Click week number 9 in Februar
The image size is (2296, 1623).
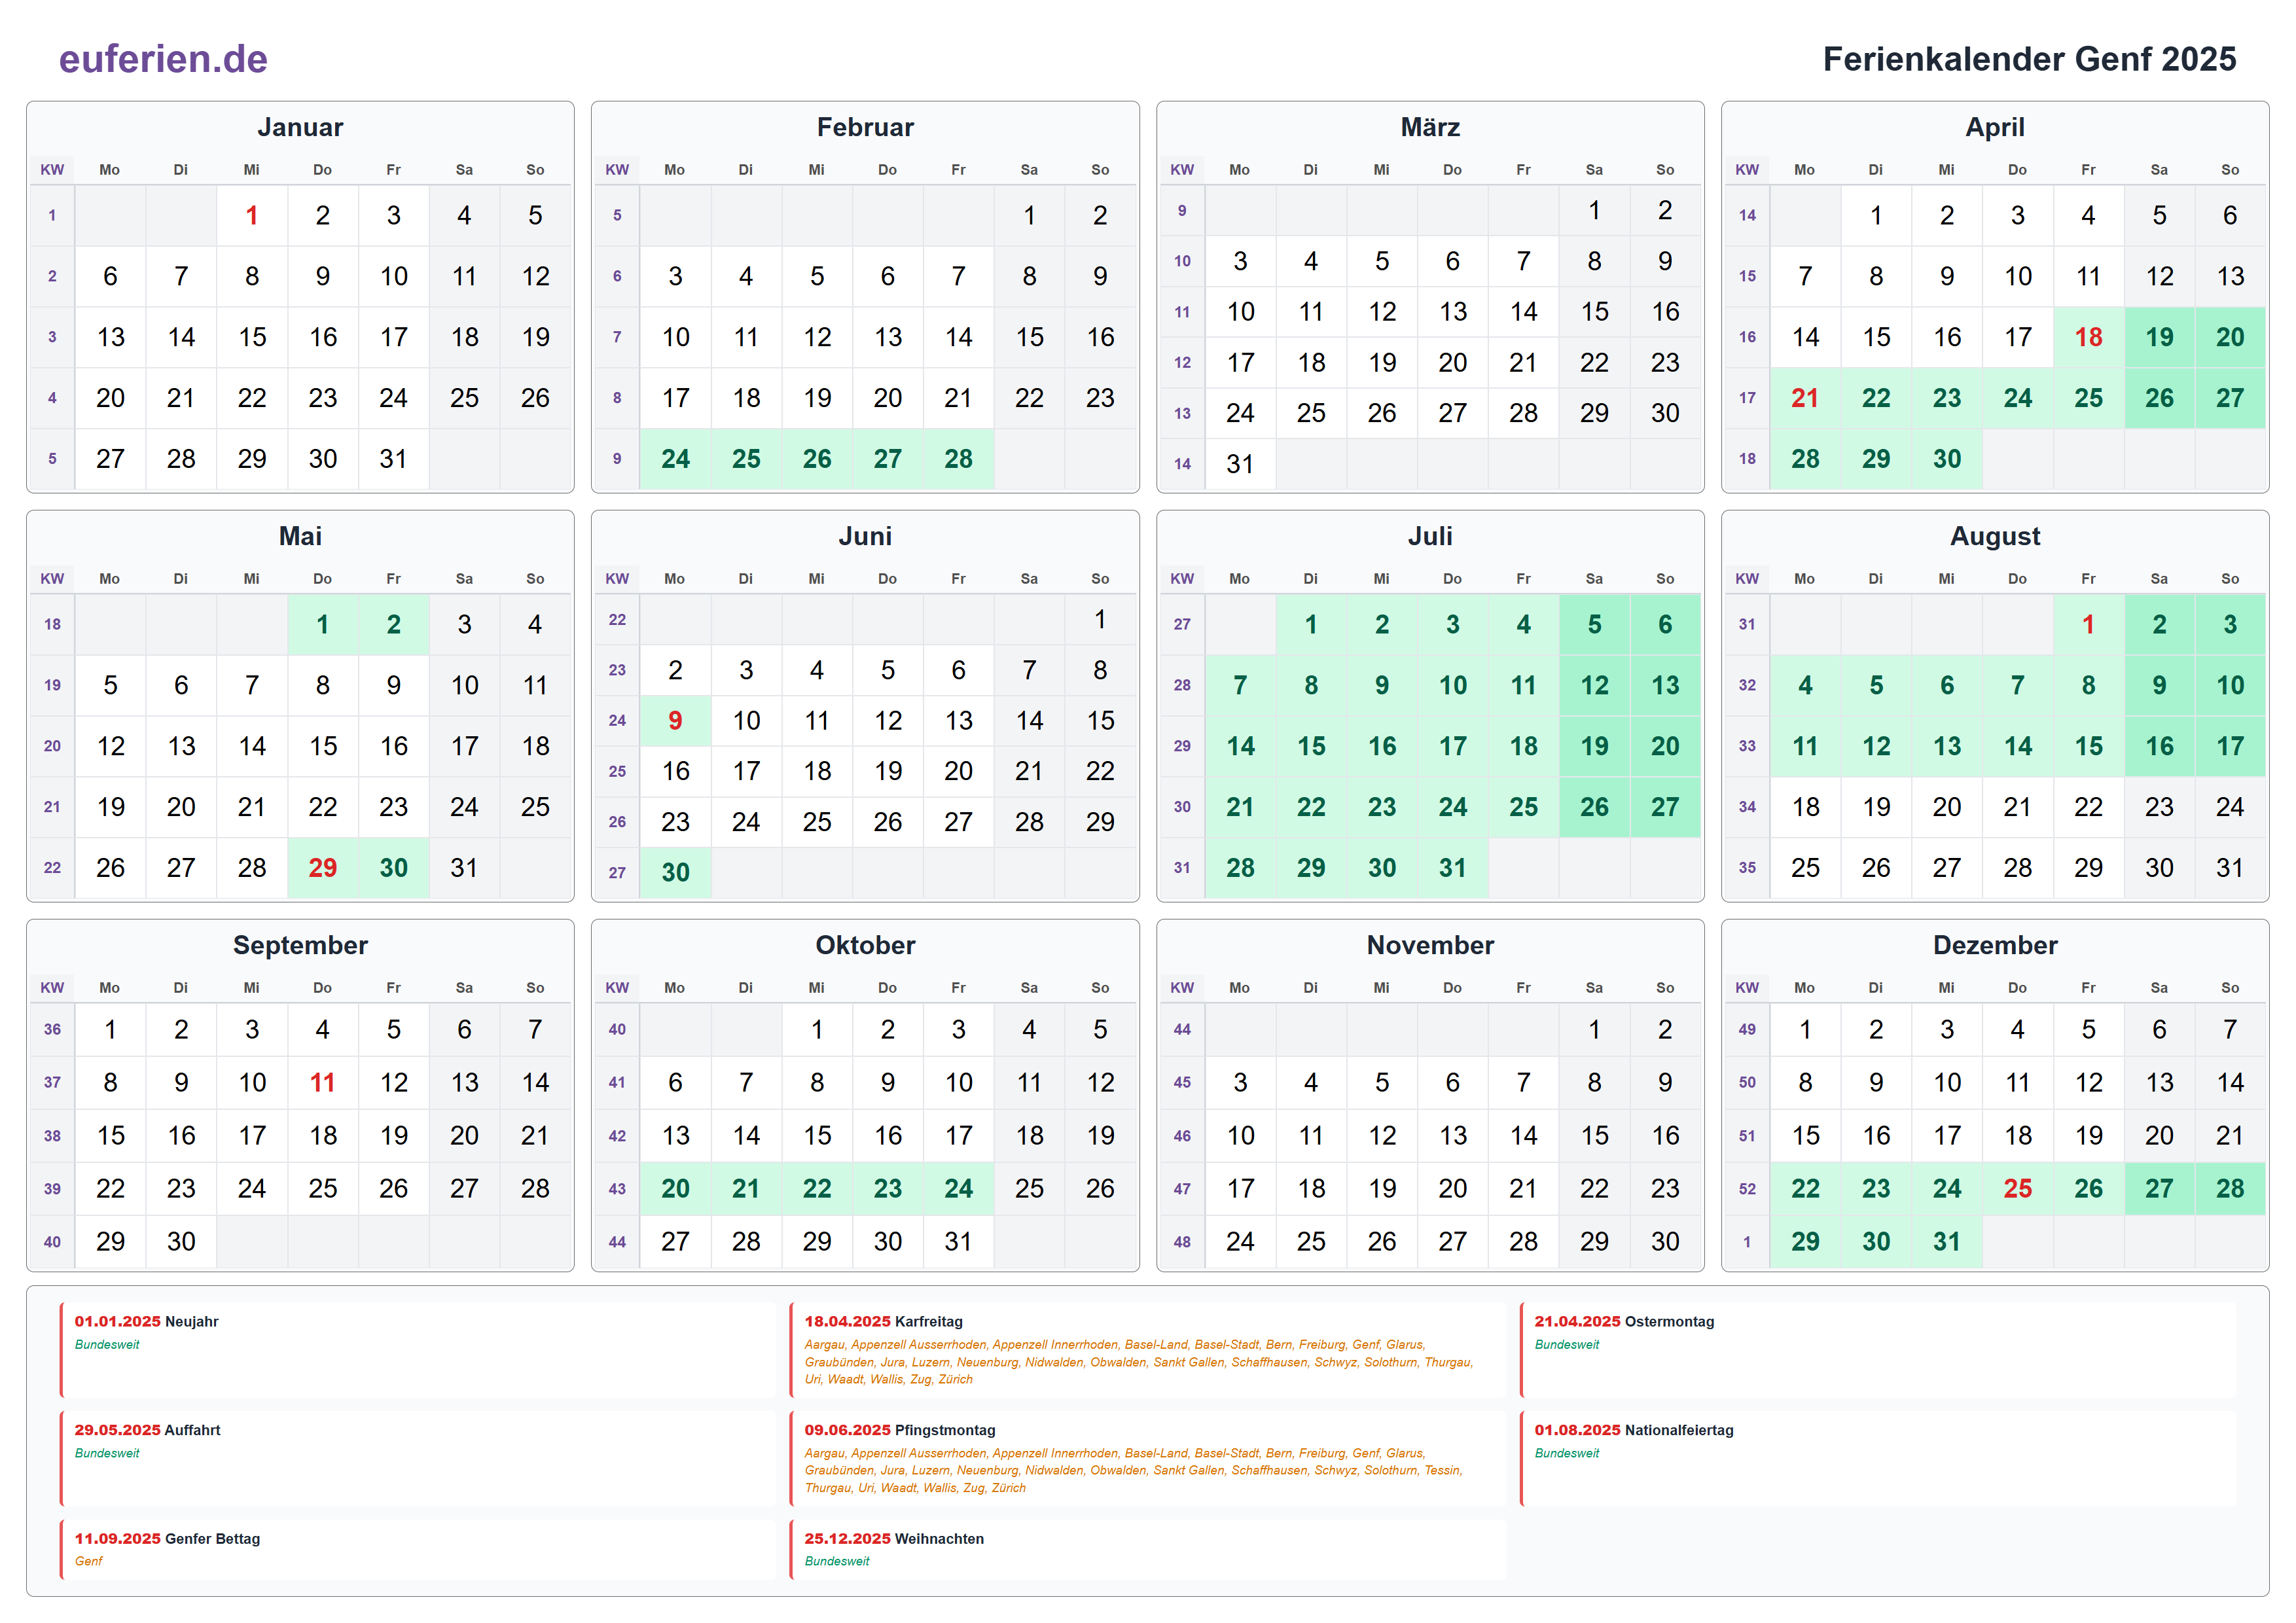click(617, 459)
